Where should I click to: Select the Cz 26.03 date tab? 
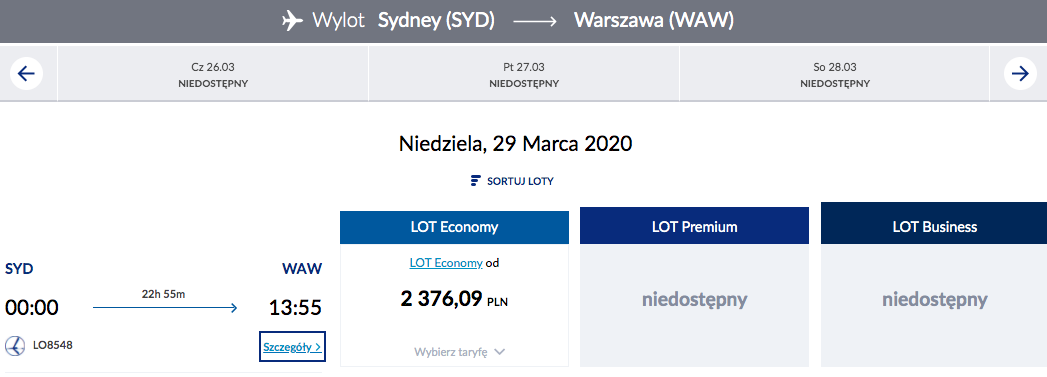point(213,74)
